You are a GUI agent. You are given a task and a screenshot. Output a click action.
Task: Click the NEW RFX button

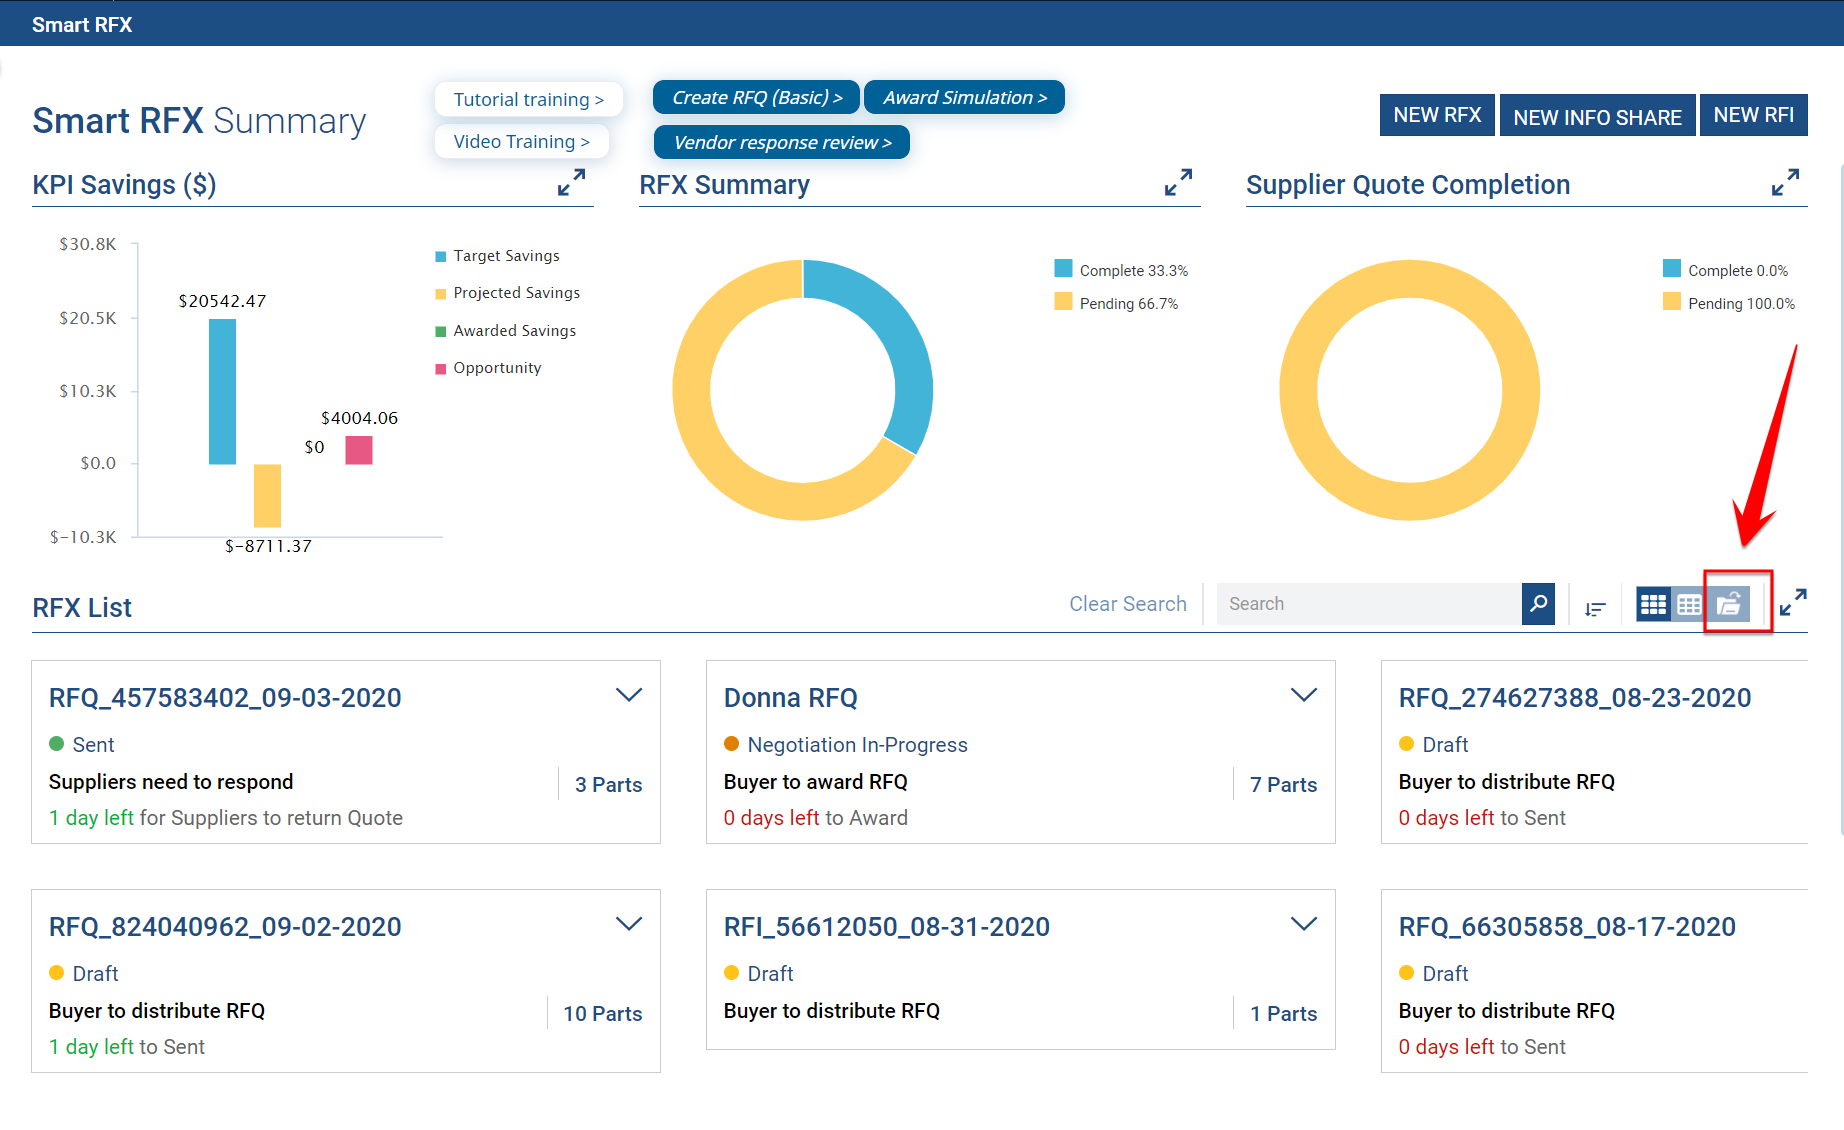[x=1437, y=116]
